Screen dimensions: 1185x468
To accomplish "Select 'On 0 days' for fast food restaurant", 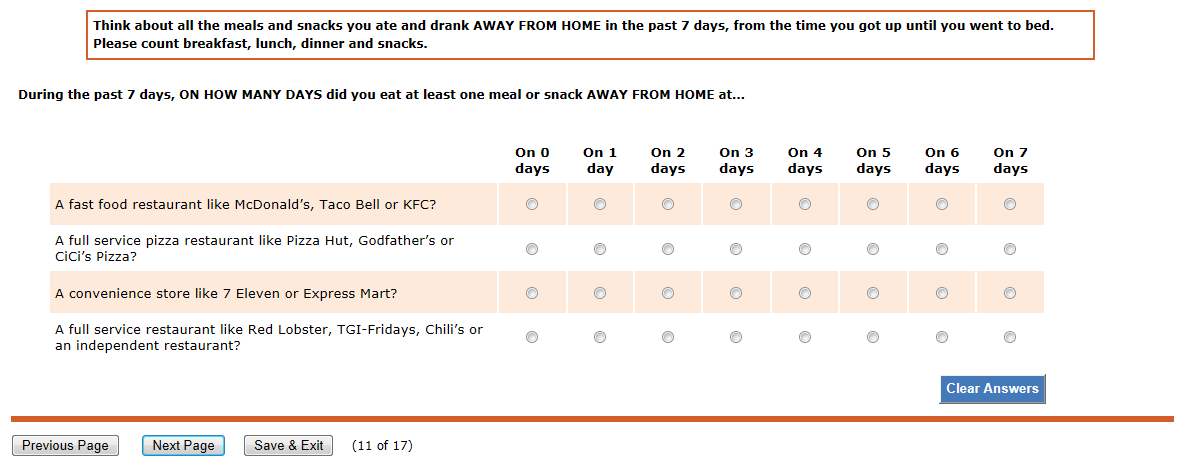I will 532,205.
